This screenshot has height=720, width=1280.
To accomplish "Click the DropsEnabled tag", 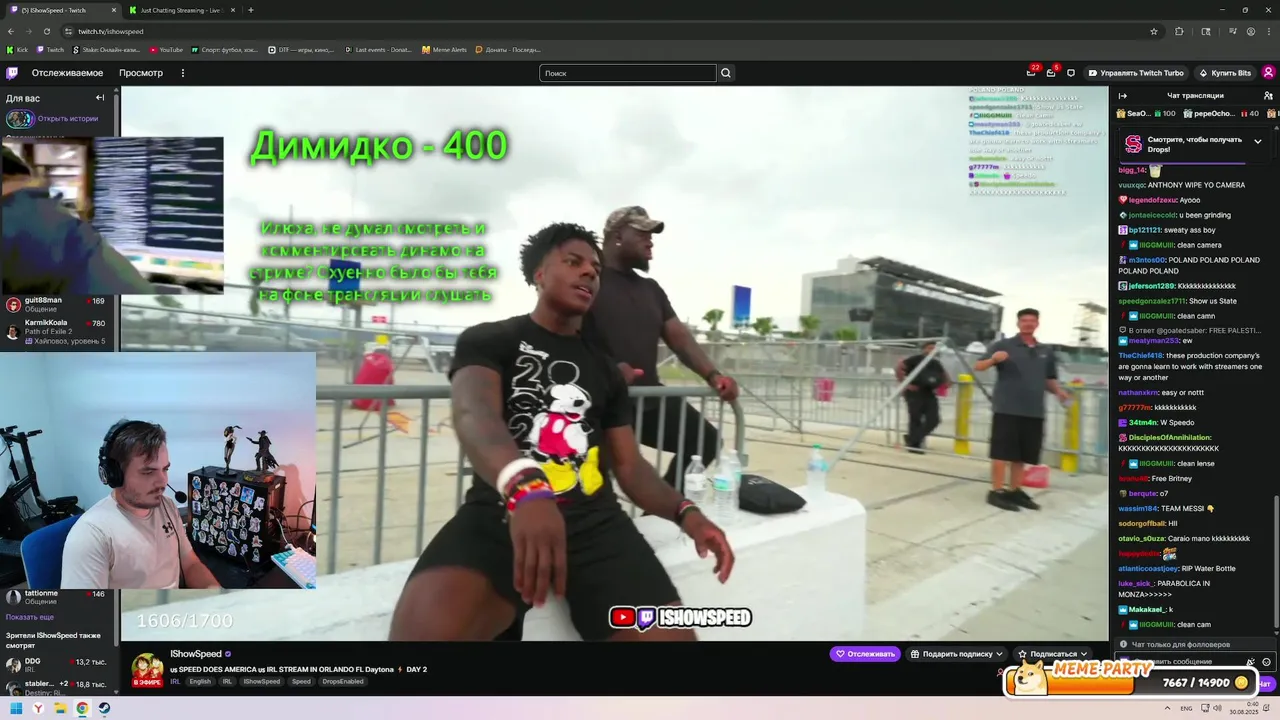I will click(x=343, y=681).
